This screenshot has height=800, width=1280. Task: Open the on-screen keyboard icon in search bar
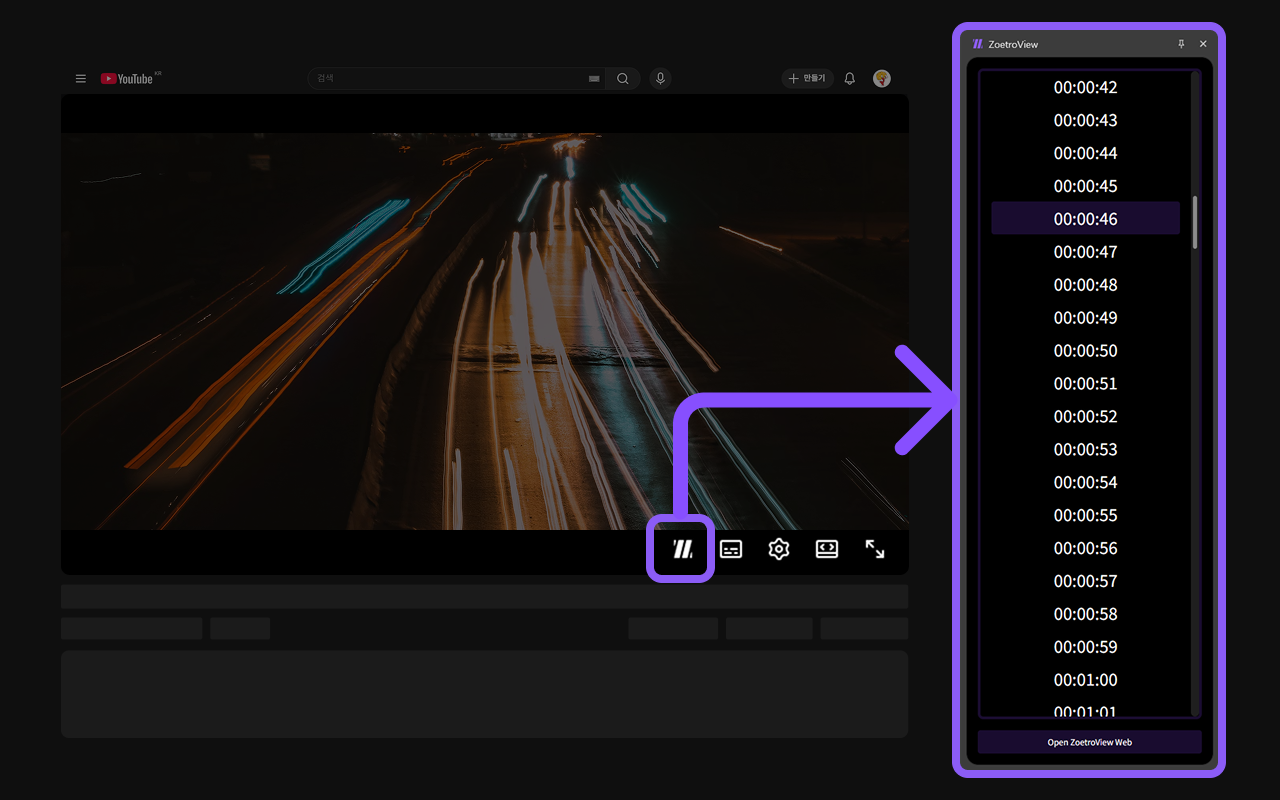click(593, 78)
